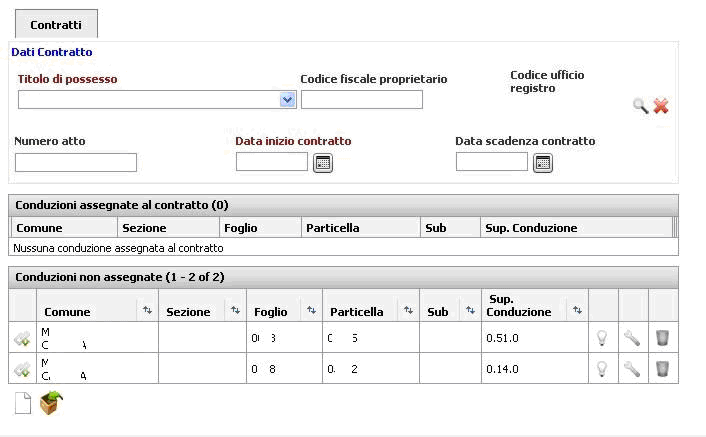This screenshot has width=706, height=437.
Task: Sort unassigned list by Foglio
Action: 311,310
